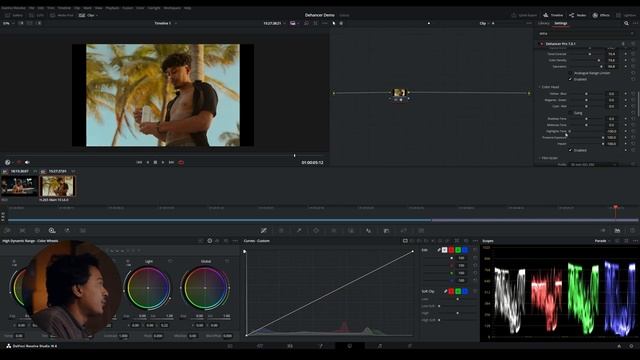Open the Gallery panel

(14, 15)
